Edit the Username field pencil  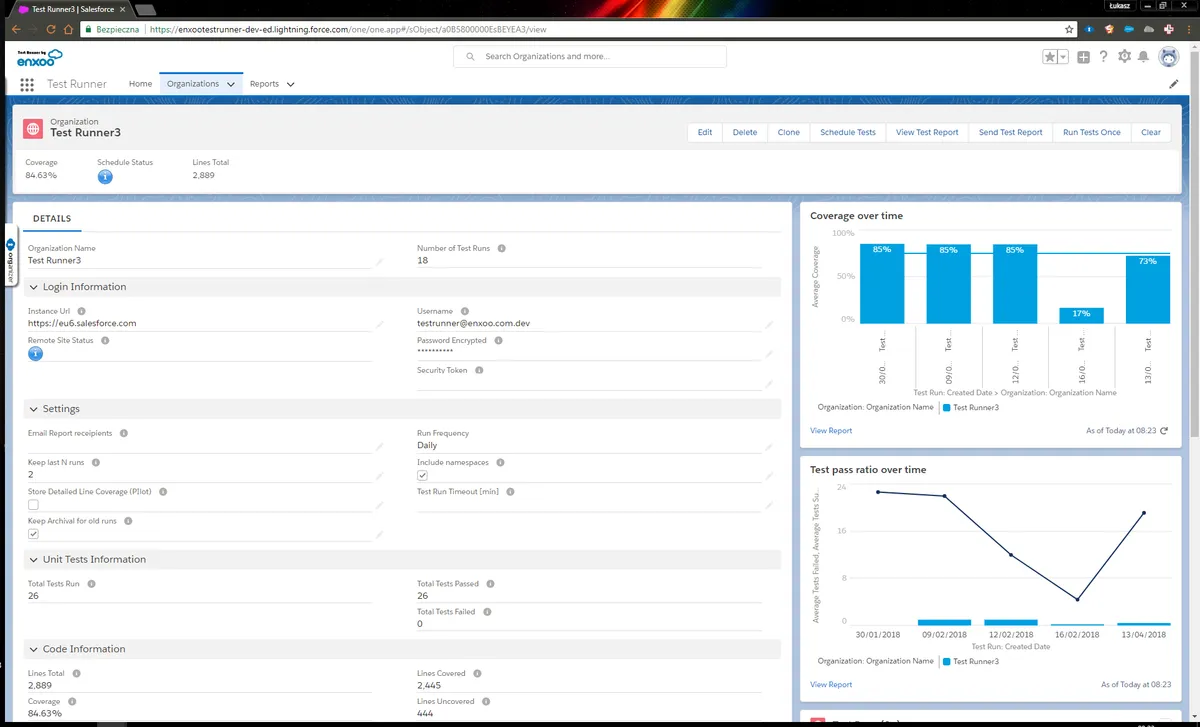tap(768, 324)
